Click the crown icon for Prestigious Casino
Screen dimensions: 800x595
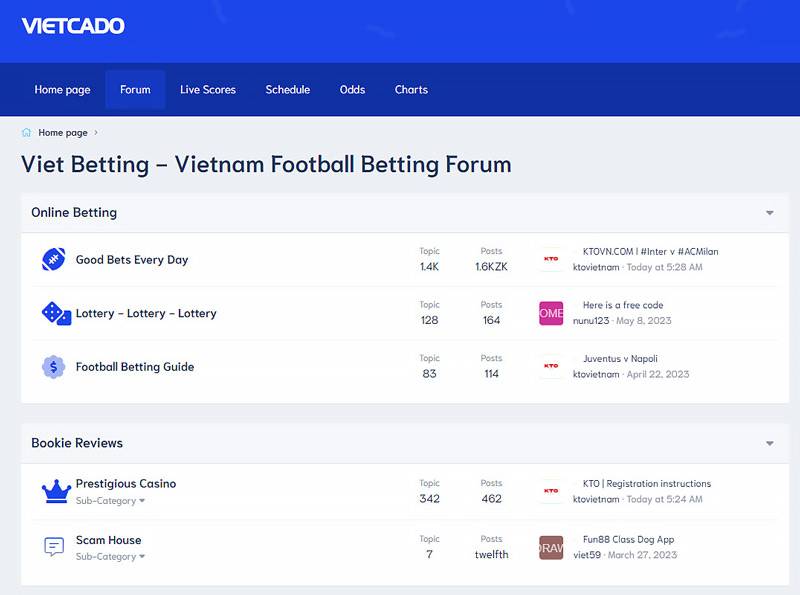tap(55, 491)
